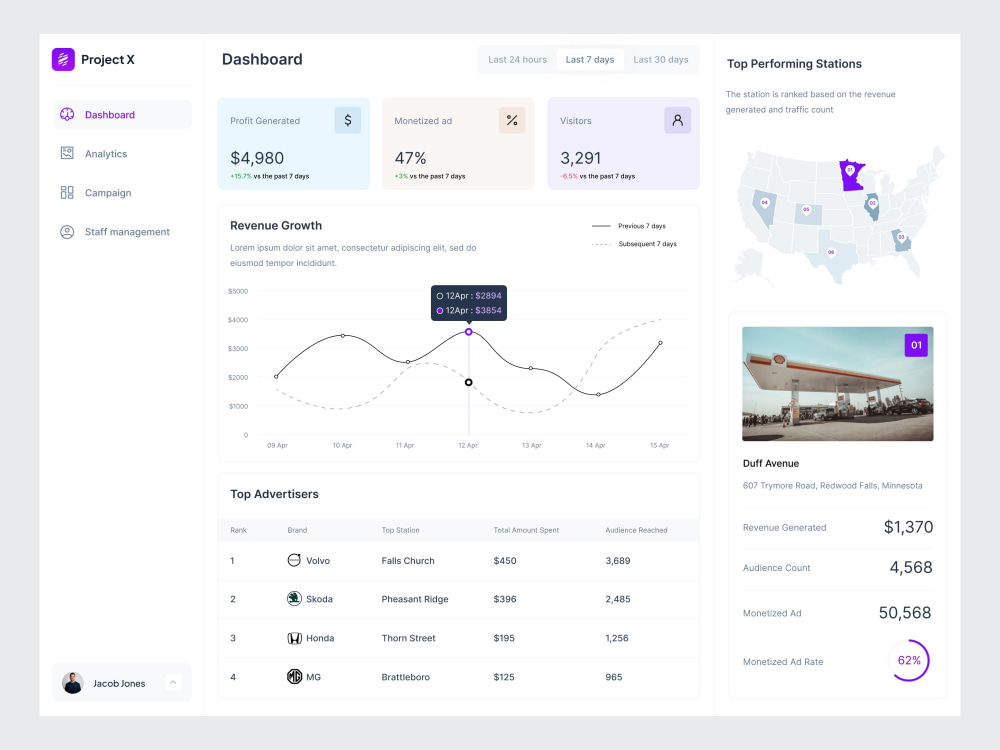Click the $450 amount for Volvo
Screen dimensions: 1000x750
505,561
